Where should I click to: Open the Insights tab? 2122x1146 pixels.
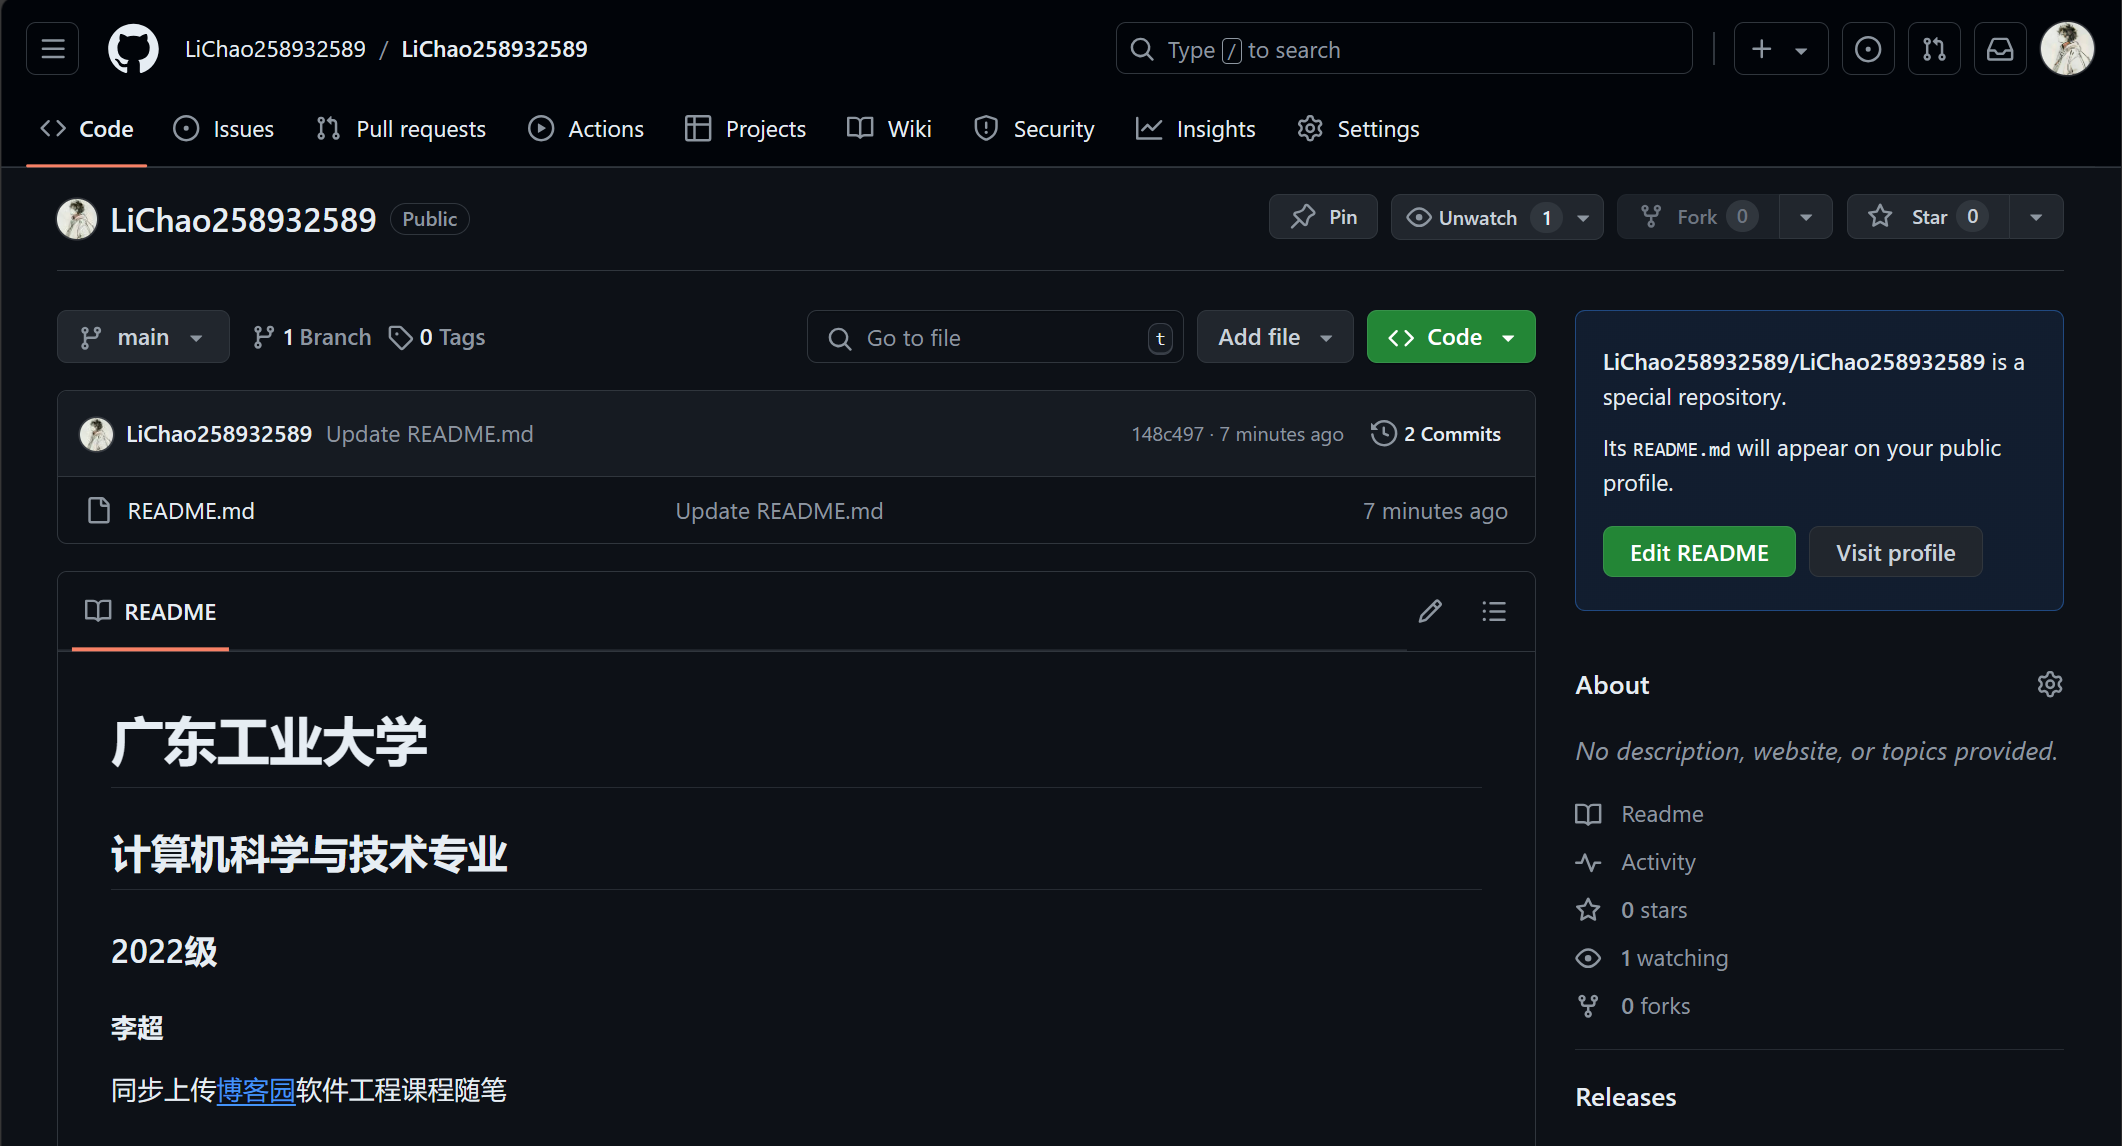(x=1196, y=129)
